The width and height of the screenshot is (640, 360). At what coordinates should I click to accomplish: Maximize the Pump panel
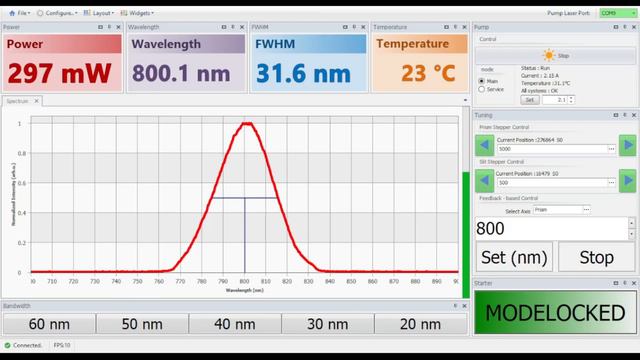coord(616,27)
